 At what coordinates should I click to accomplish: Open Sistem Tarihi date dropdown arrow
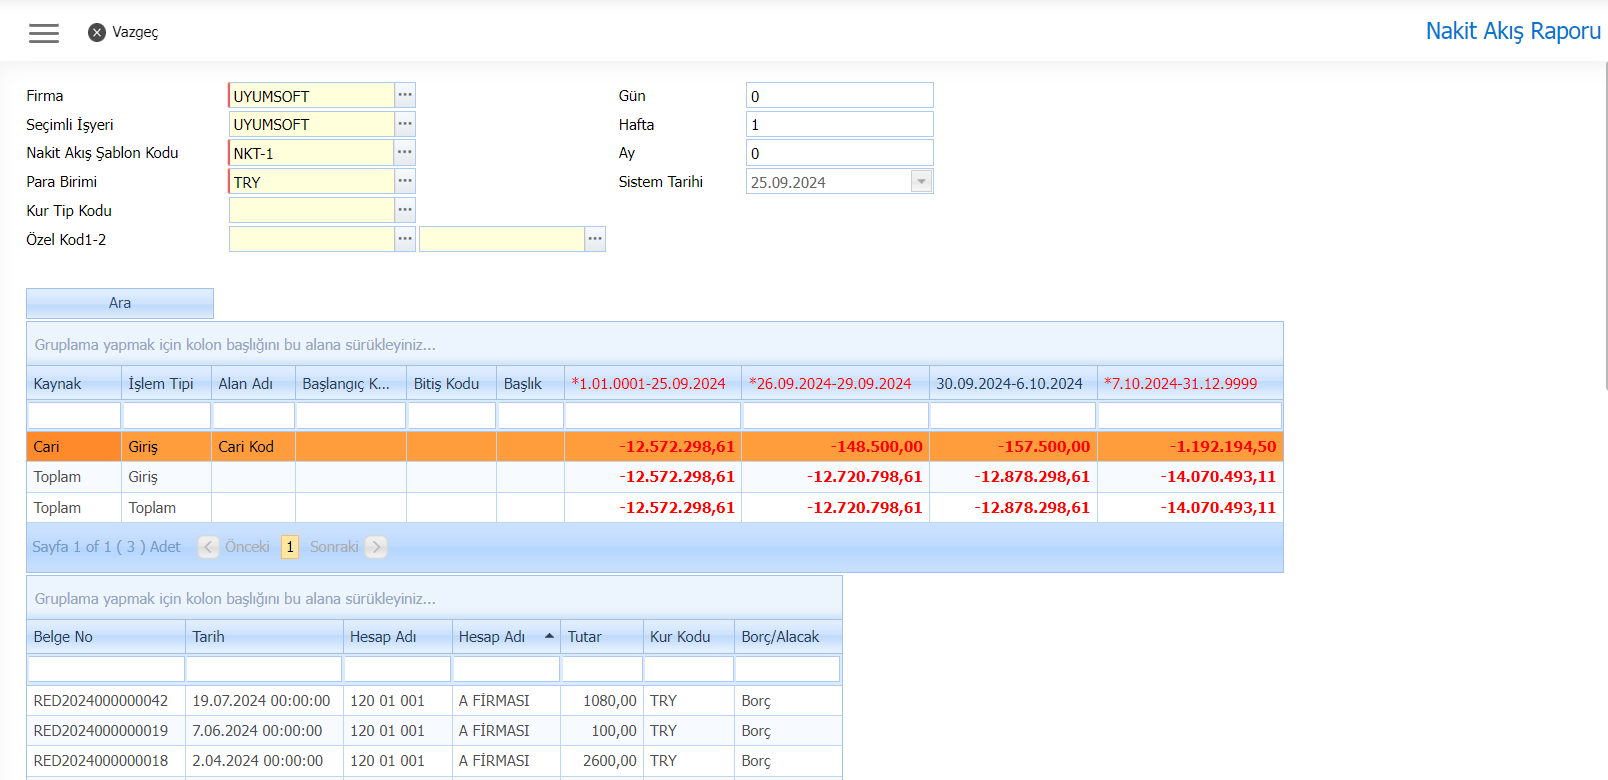pos(922,181)
